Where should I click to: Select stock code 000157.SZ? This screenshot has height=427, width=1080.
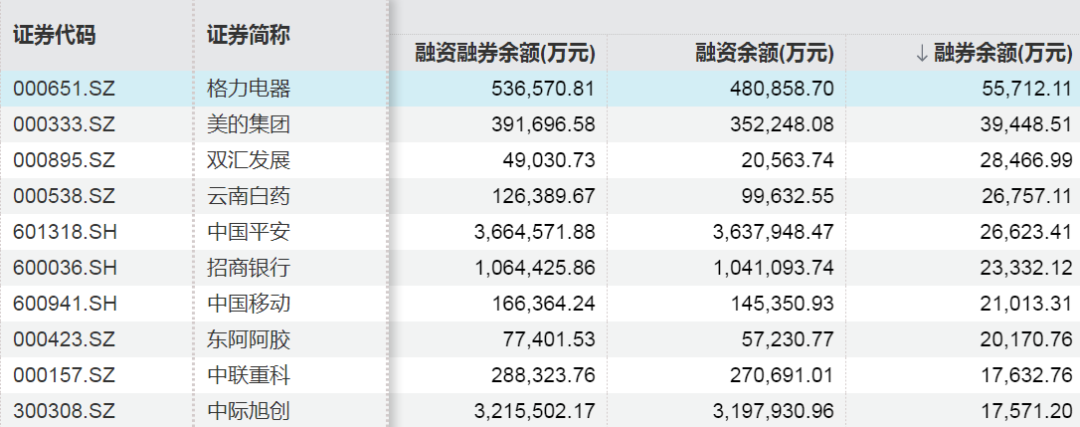tap(64, 375)
